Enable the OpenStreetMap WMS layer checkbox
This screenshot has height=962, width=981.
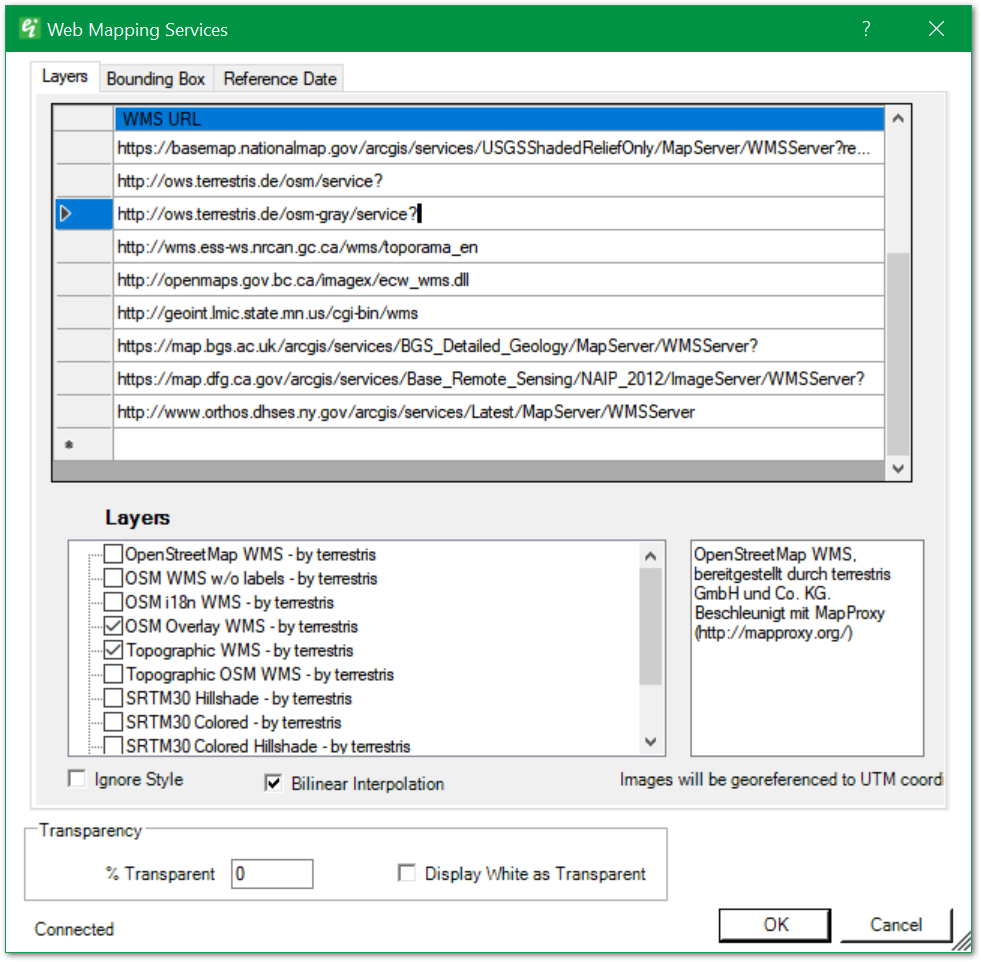pyautogui.click(x=115, y=554)
